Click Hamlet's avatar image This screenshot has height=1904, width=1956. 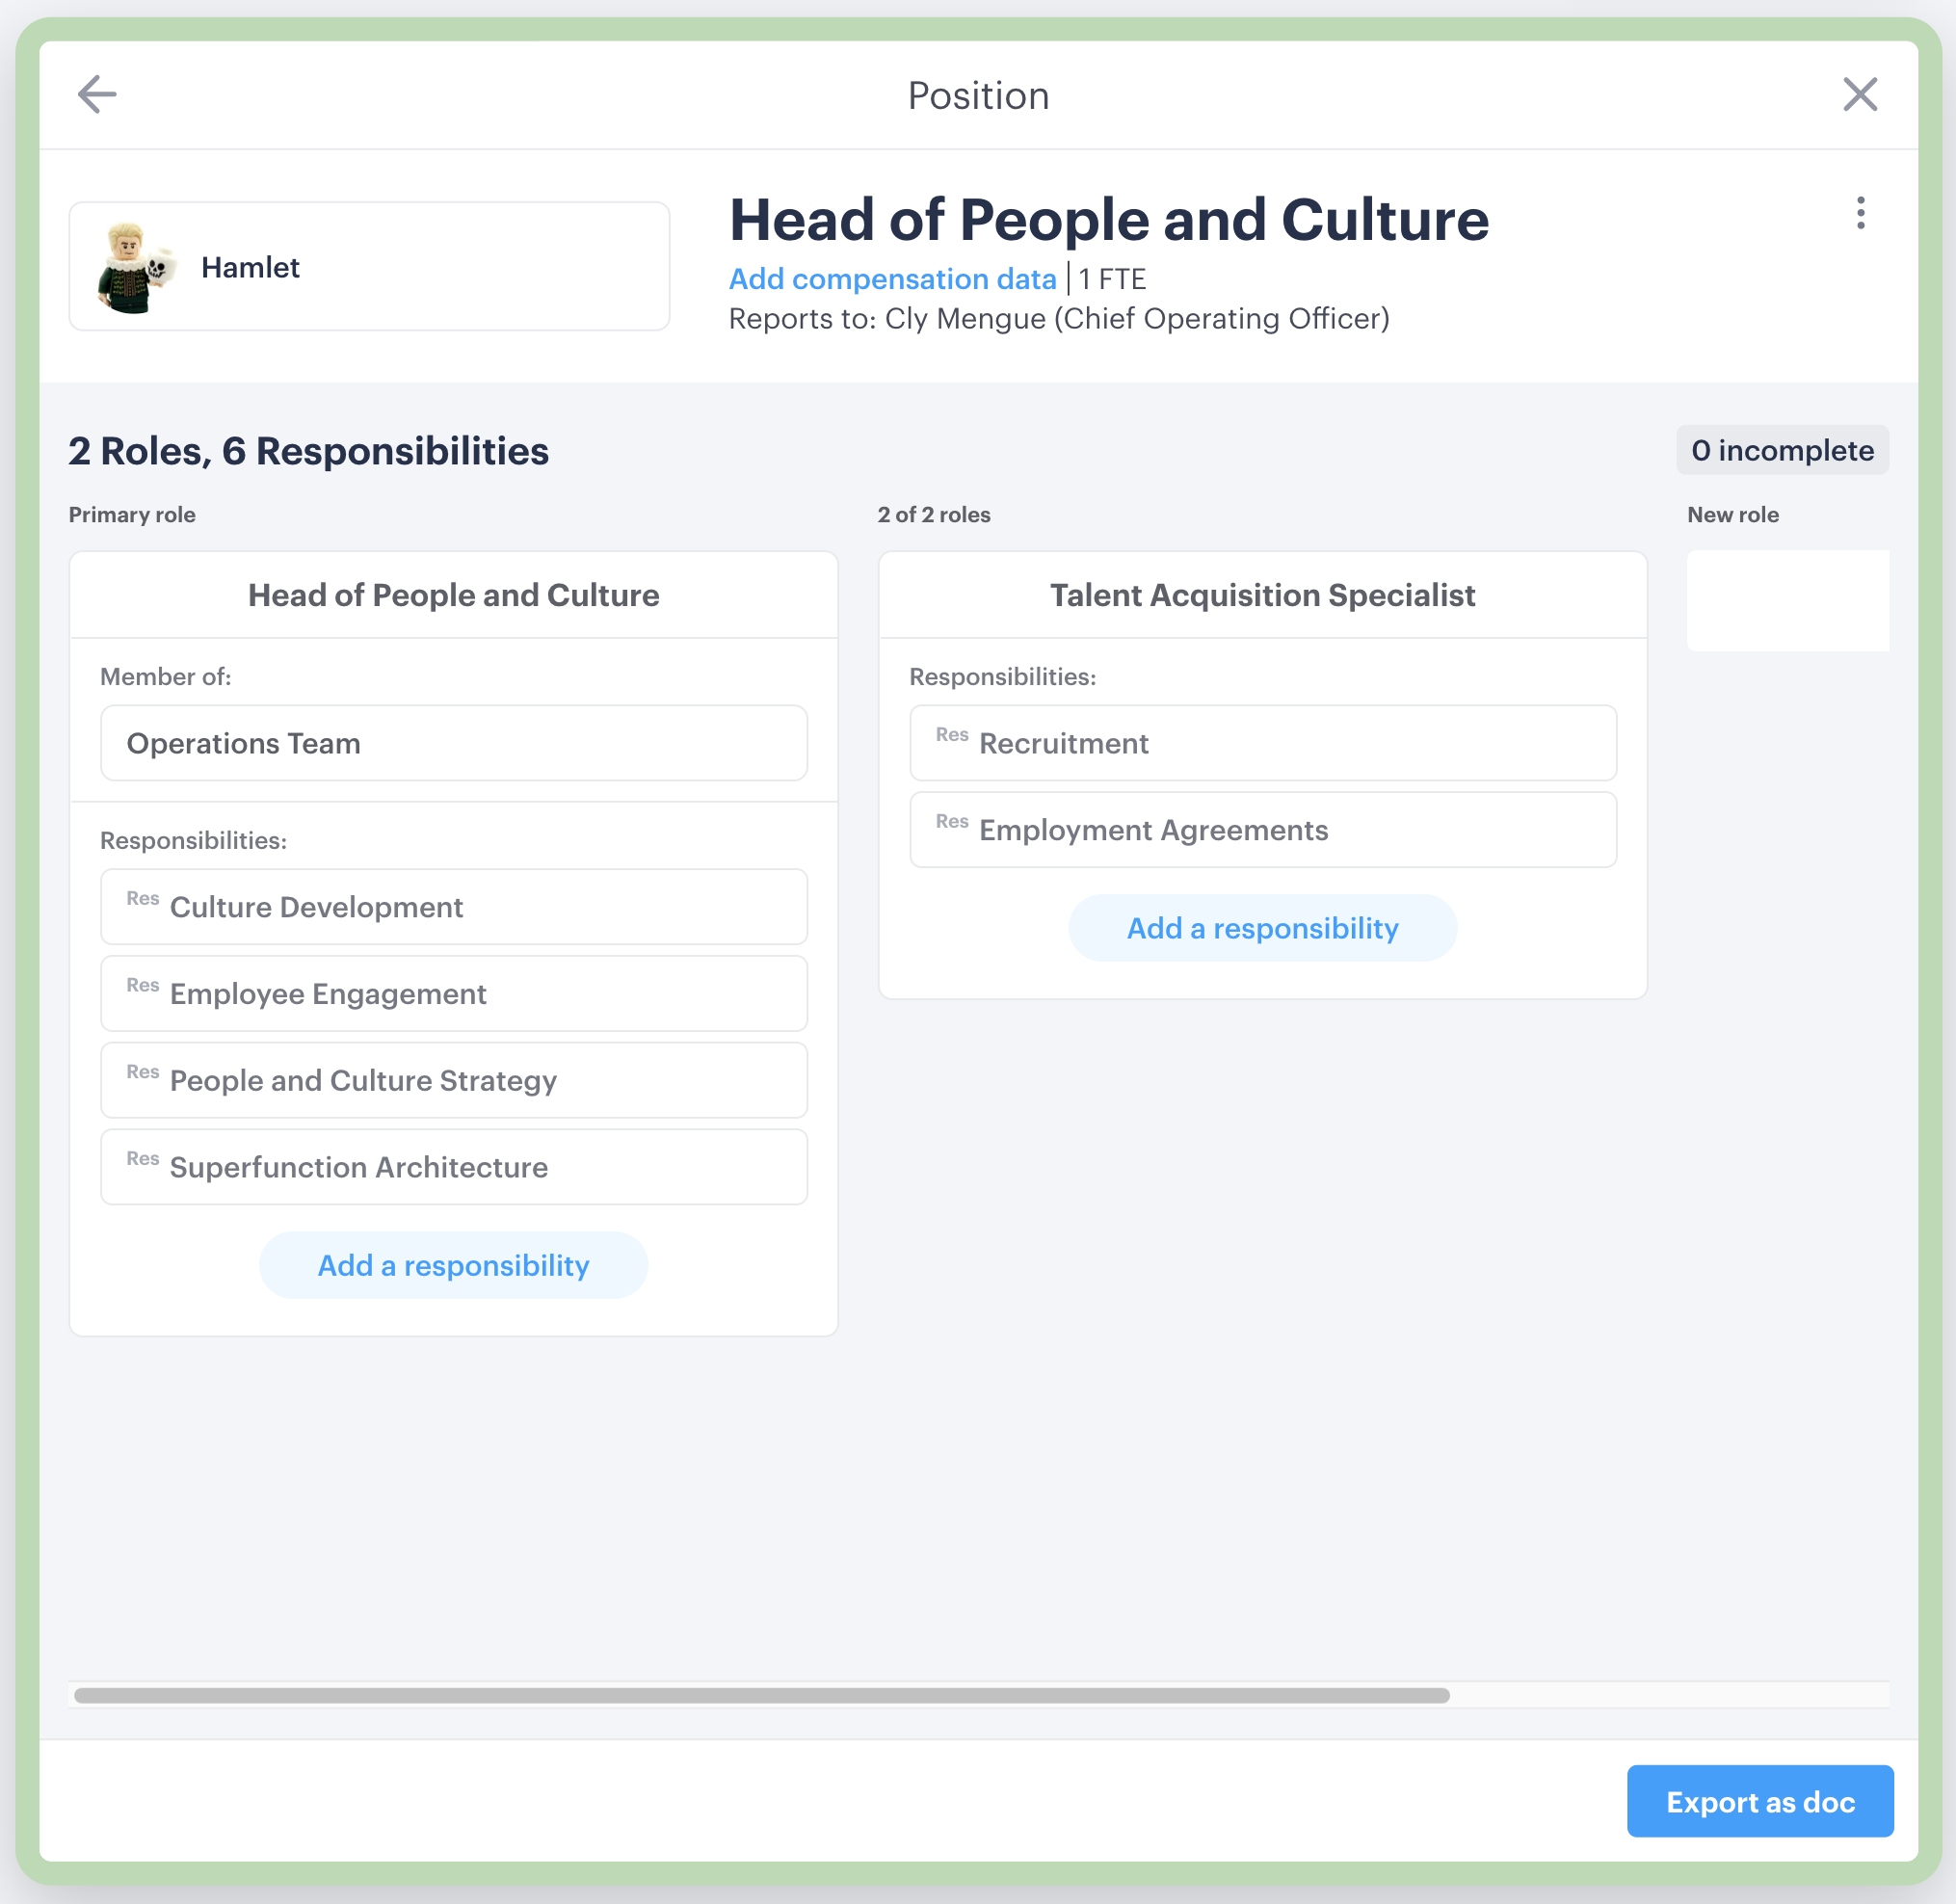coord(136,265)
